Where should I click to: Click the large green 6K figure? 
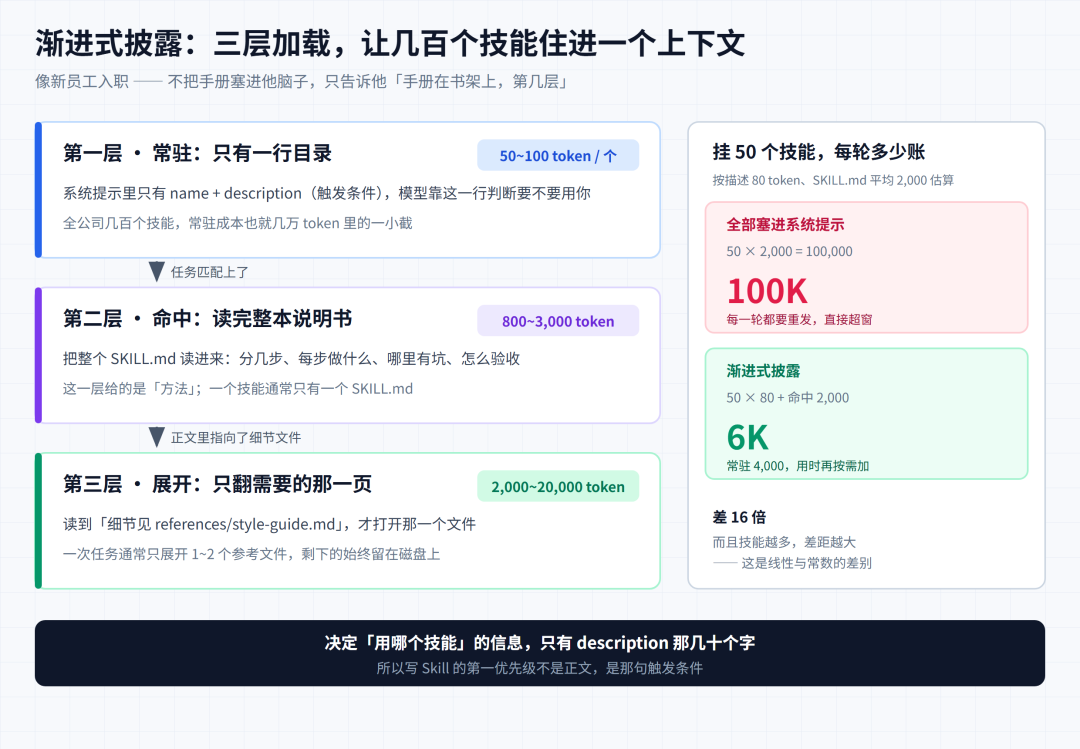[747, 437]
